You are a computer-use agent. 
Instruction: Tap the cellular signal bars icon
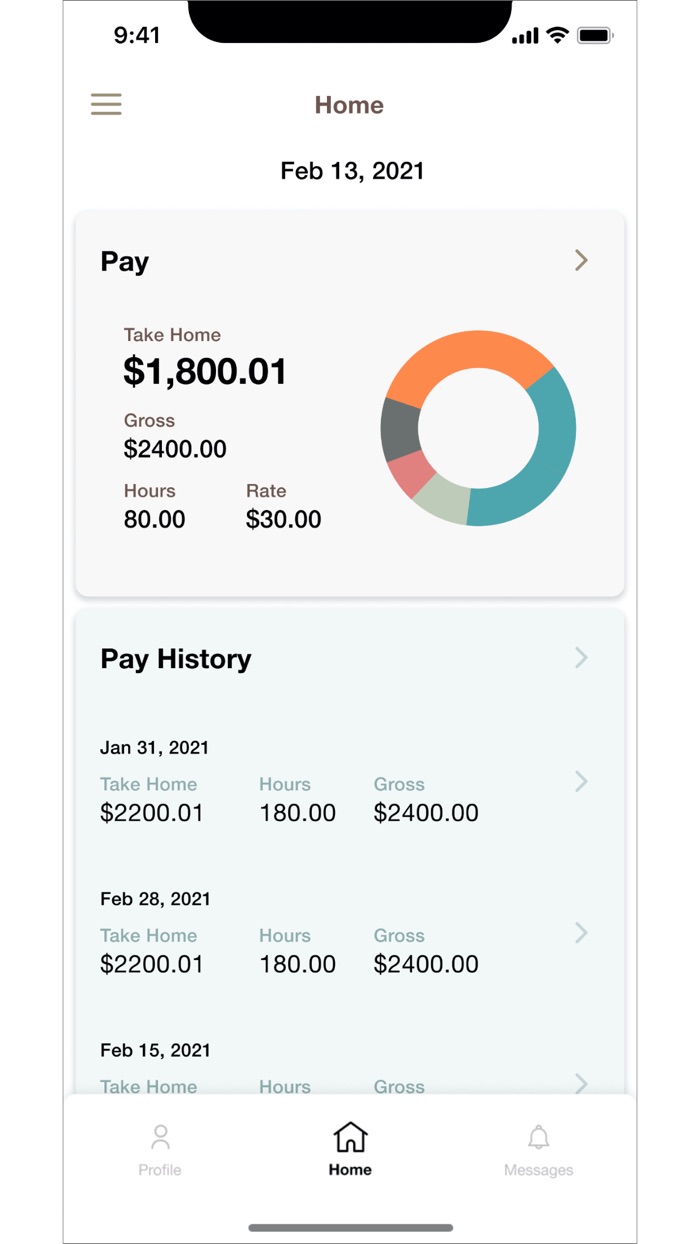[x=525, y=37]
